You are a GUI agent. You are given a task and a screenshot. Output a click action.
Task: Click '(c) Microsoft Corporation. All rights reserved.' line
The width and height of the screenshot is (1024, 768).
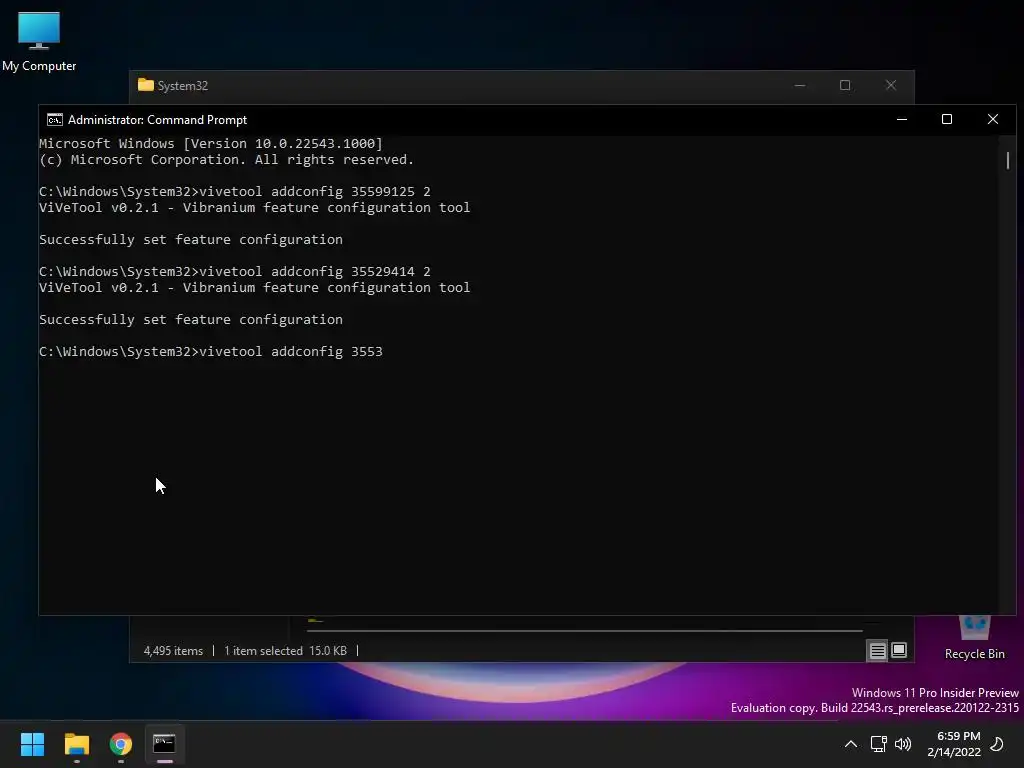pos(227,160)
